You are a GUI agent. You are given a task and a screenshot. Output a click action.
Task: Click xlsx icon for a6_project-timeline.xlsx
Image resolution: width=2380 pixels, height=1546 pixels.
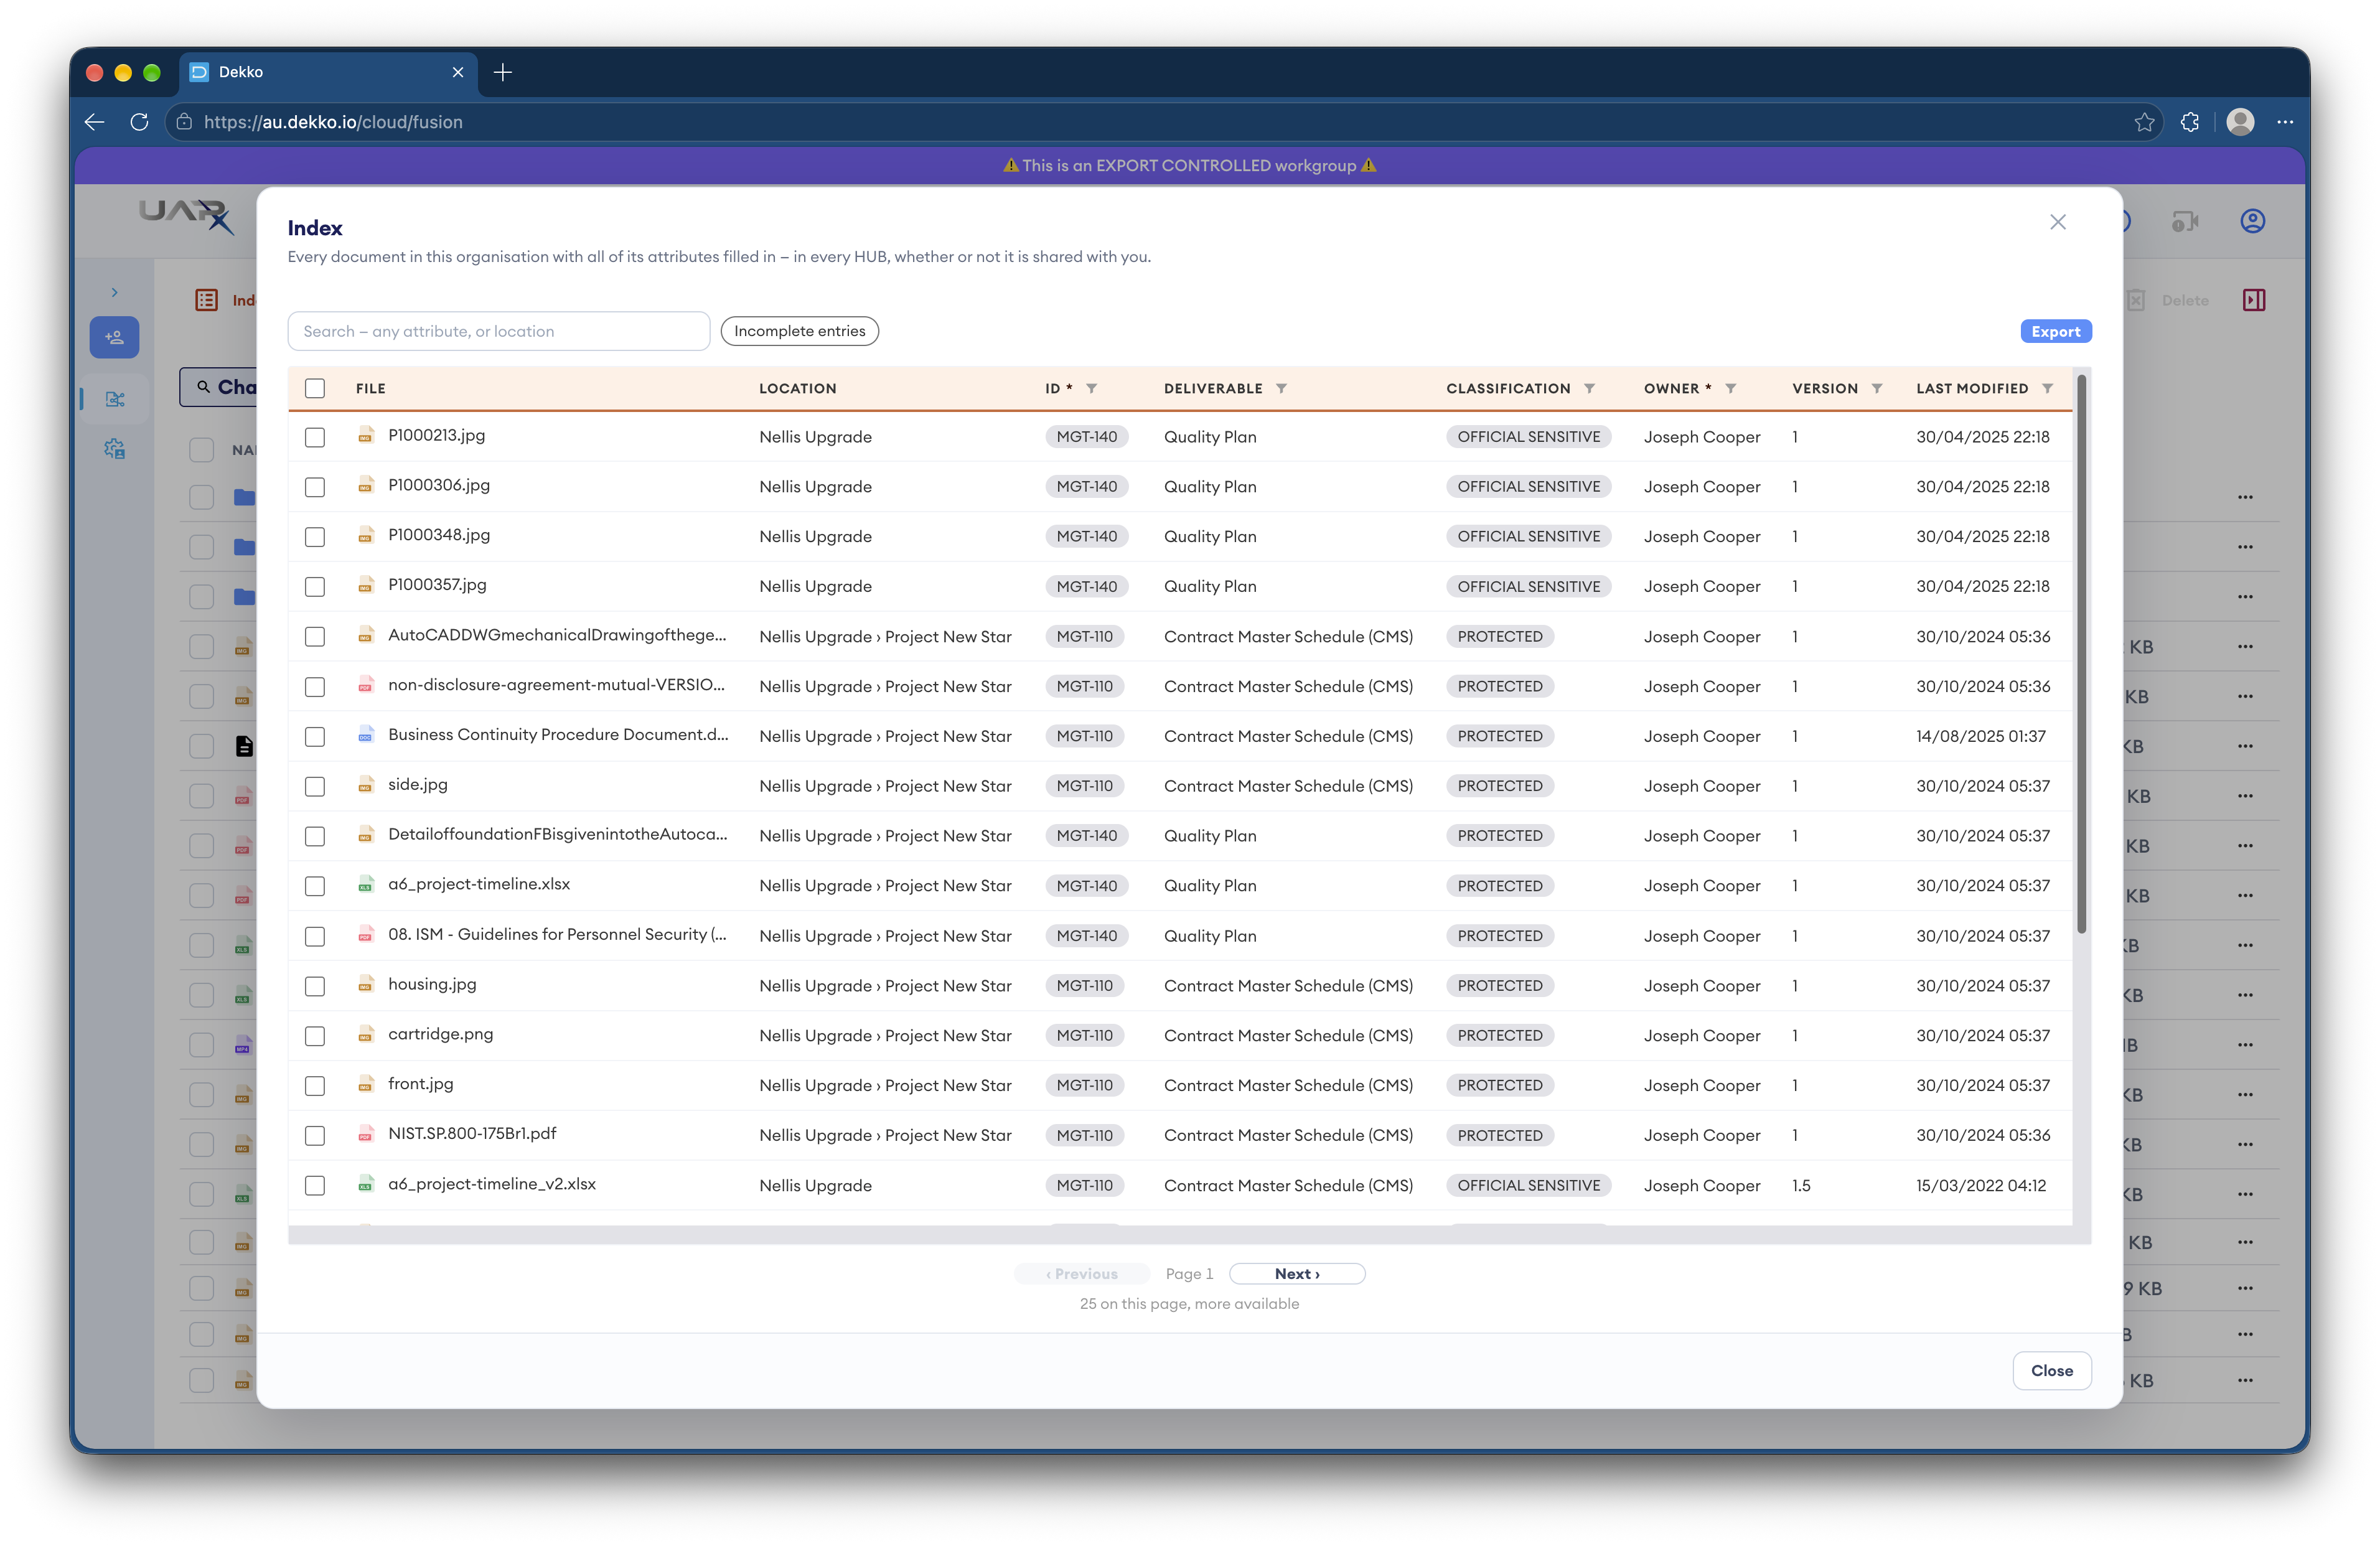[366, 884]
